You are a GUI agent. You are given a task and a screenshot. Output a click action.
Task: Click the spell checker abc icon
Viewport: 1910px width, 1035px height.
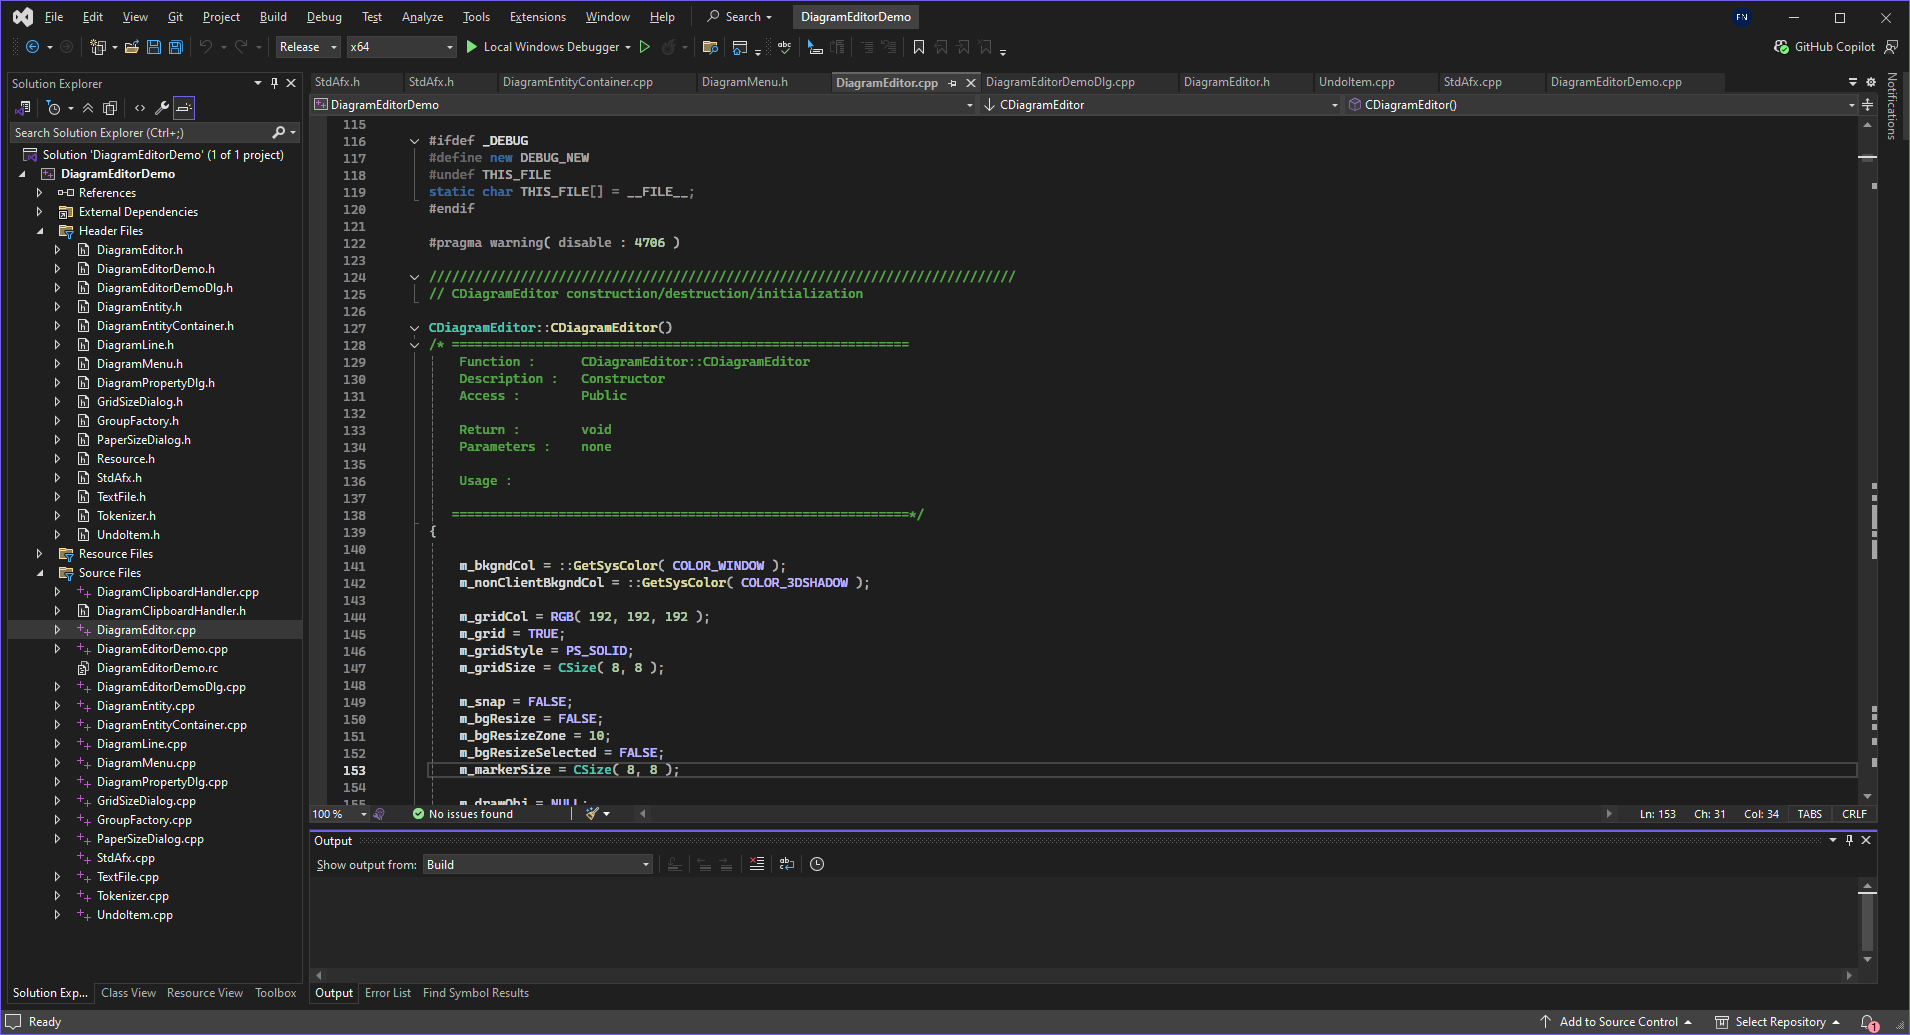tap(784, 47)
